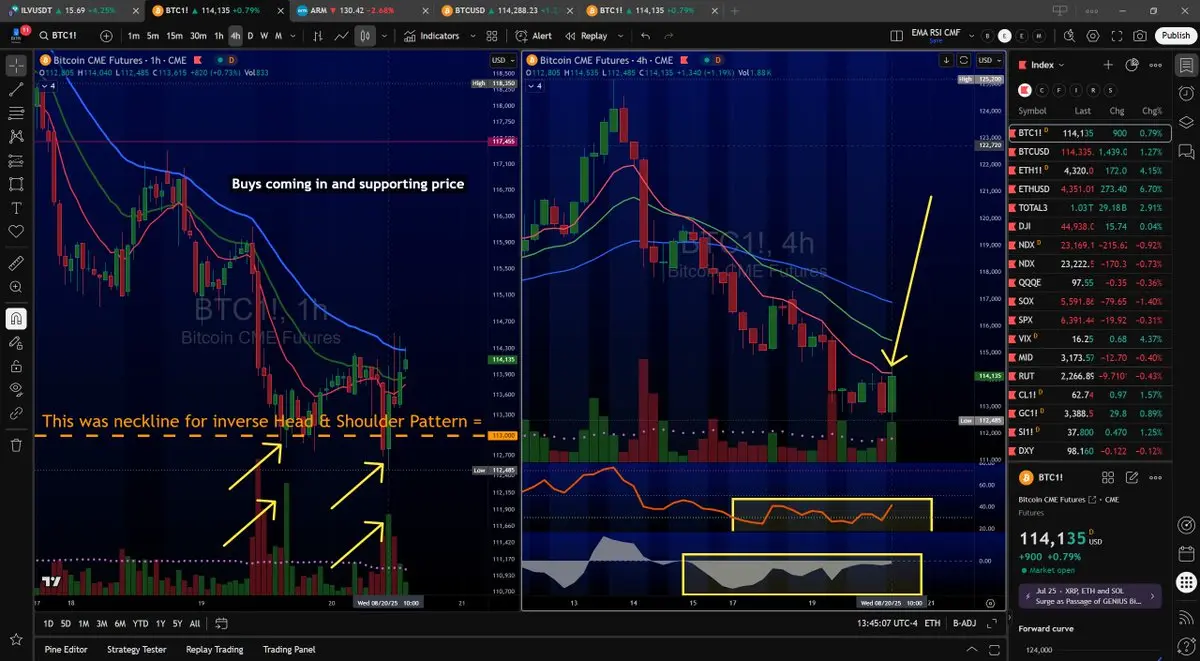
Task: Open the object tree link icon
Action: [16, 413]
